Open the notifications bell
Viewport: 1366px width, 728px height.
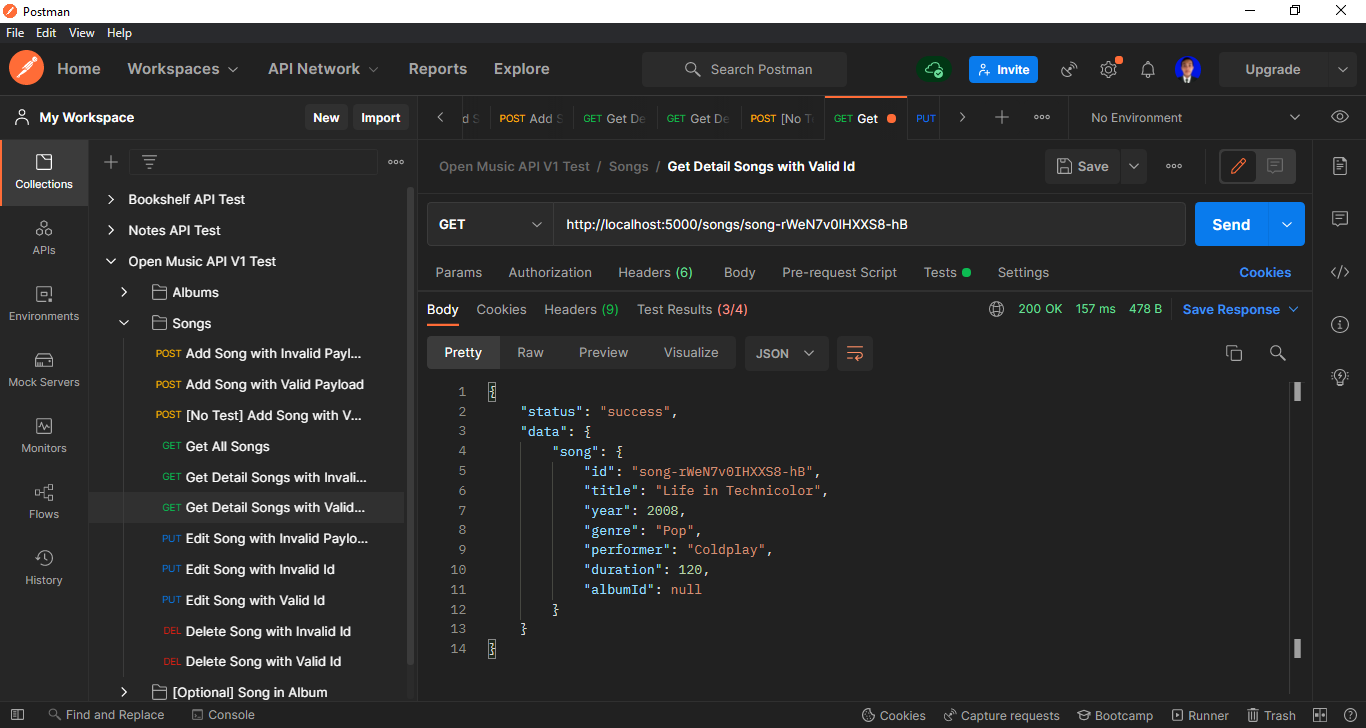(x=1148, y=69)
